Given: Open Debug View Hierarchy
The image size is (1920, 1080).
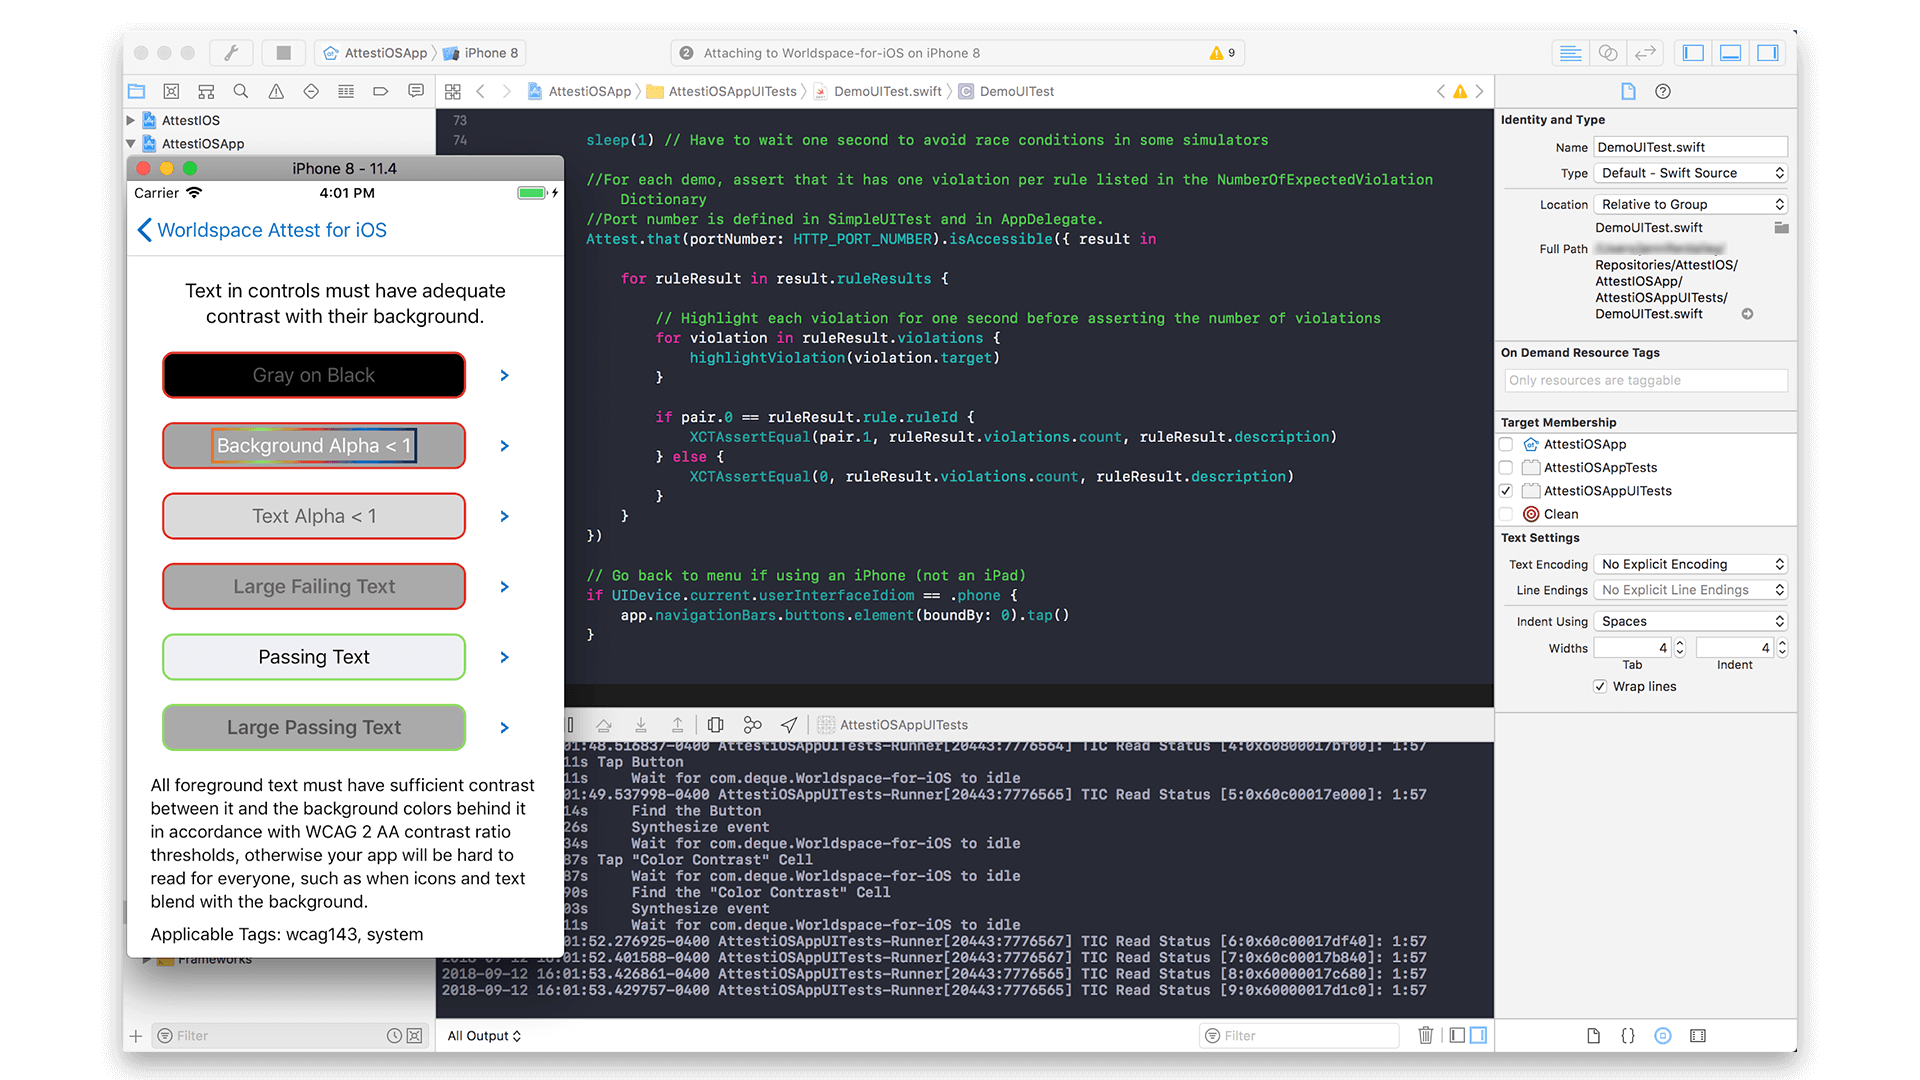Looking at the screenshot, I should point(716,725).
